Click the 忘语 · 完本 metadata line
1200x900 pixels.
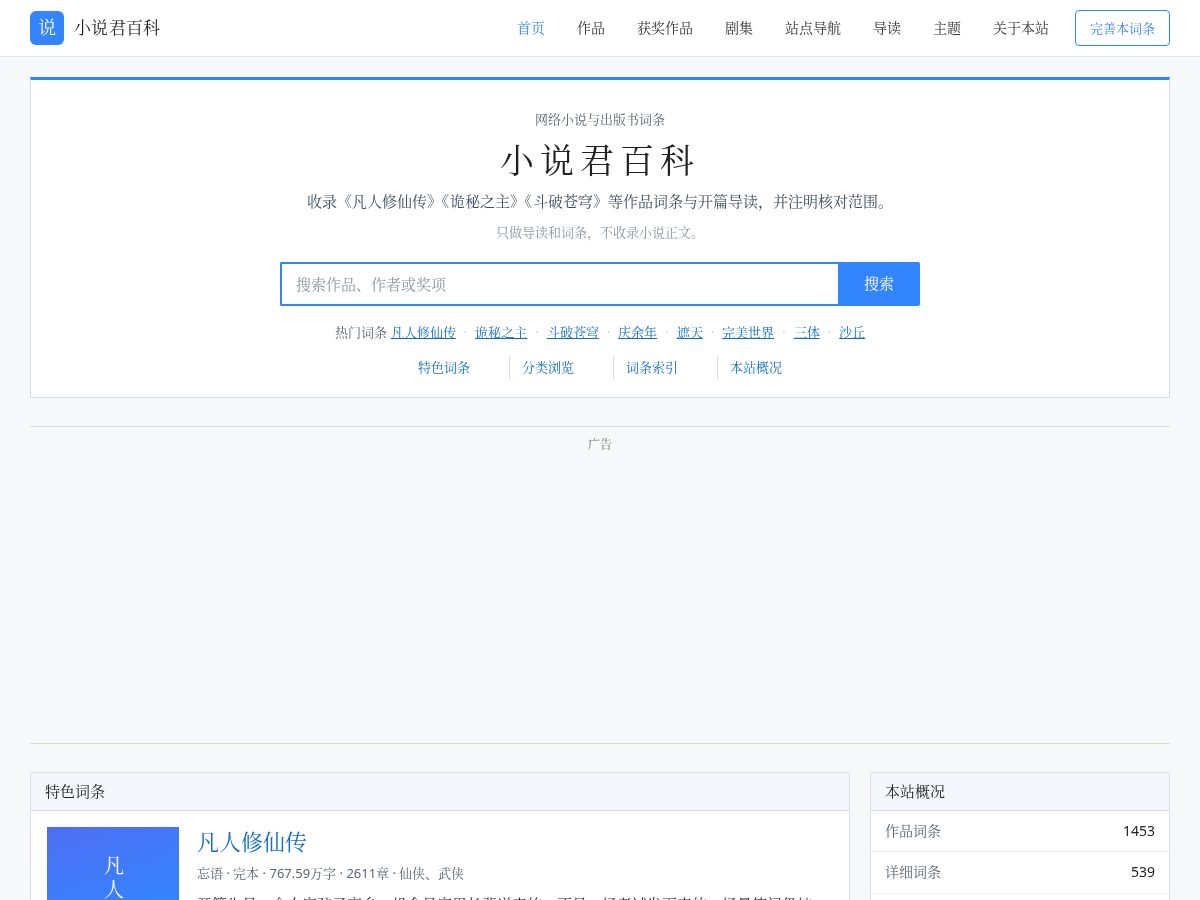click(x=331, y=874)
